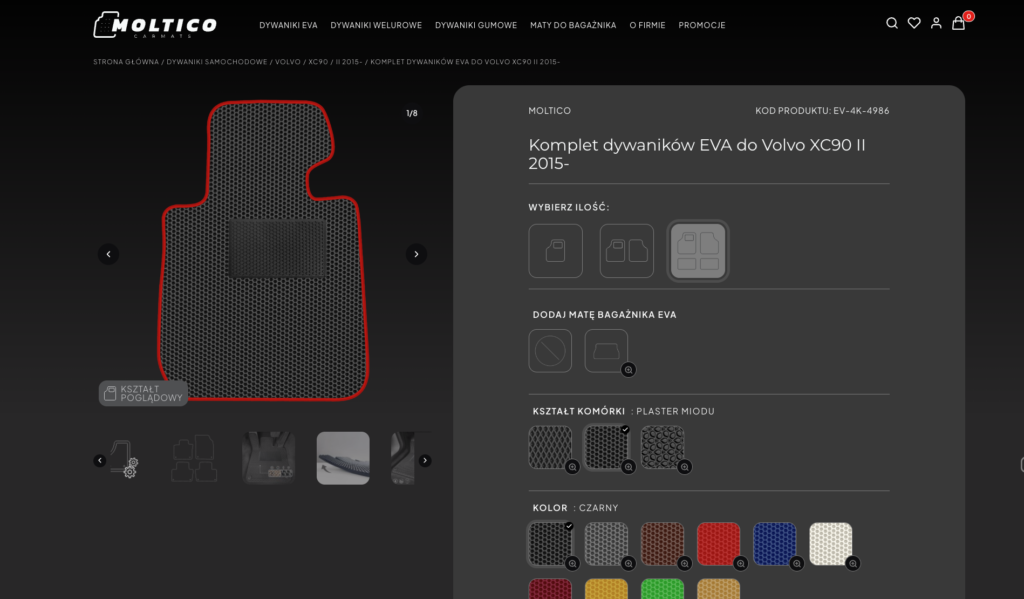Zoom the third cell shape preview
Image resolution: width=1024 pixels, height=599 pixels.
(x=684, y=466)
